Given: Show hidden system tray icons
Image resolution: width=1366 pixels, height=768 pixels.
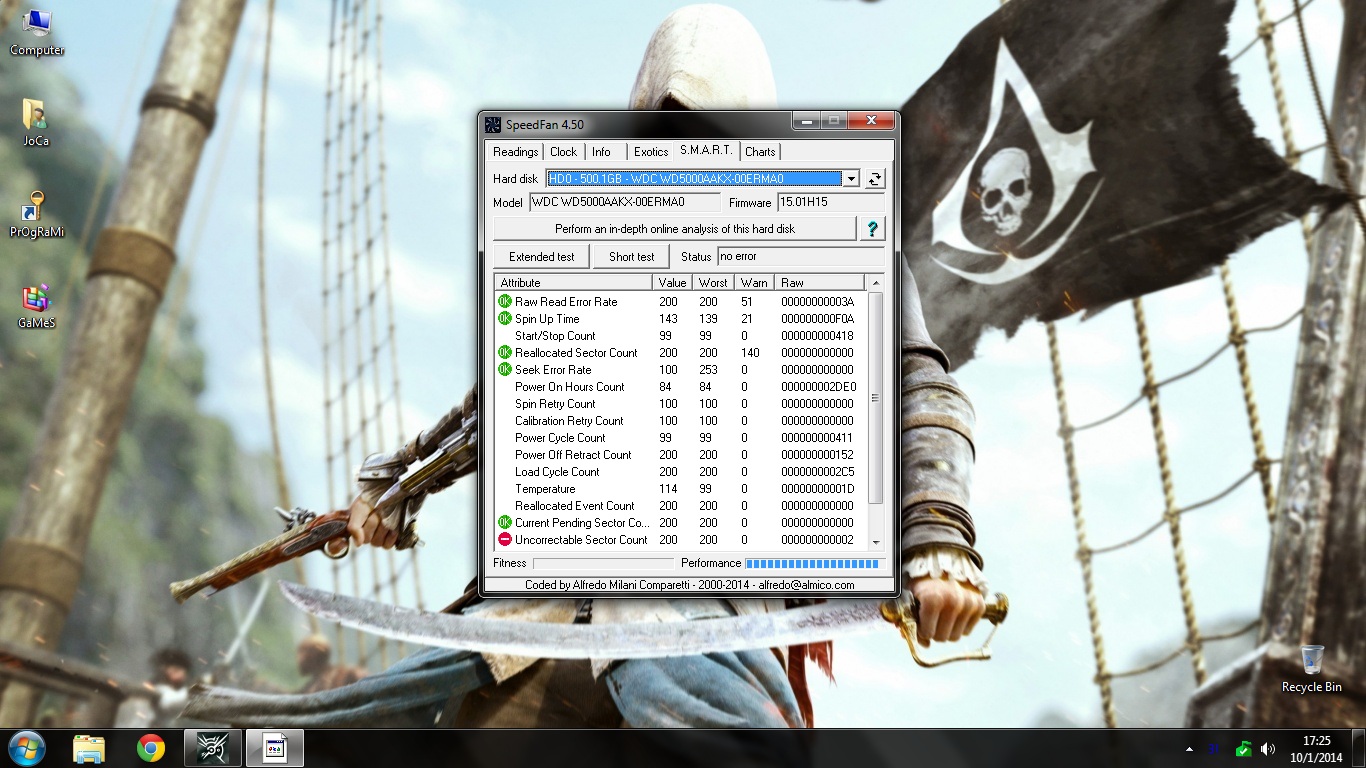Looking at the screenshot, I should click(x=1189, y=749).
